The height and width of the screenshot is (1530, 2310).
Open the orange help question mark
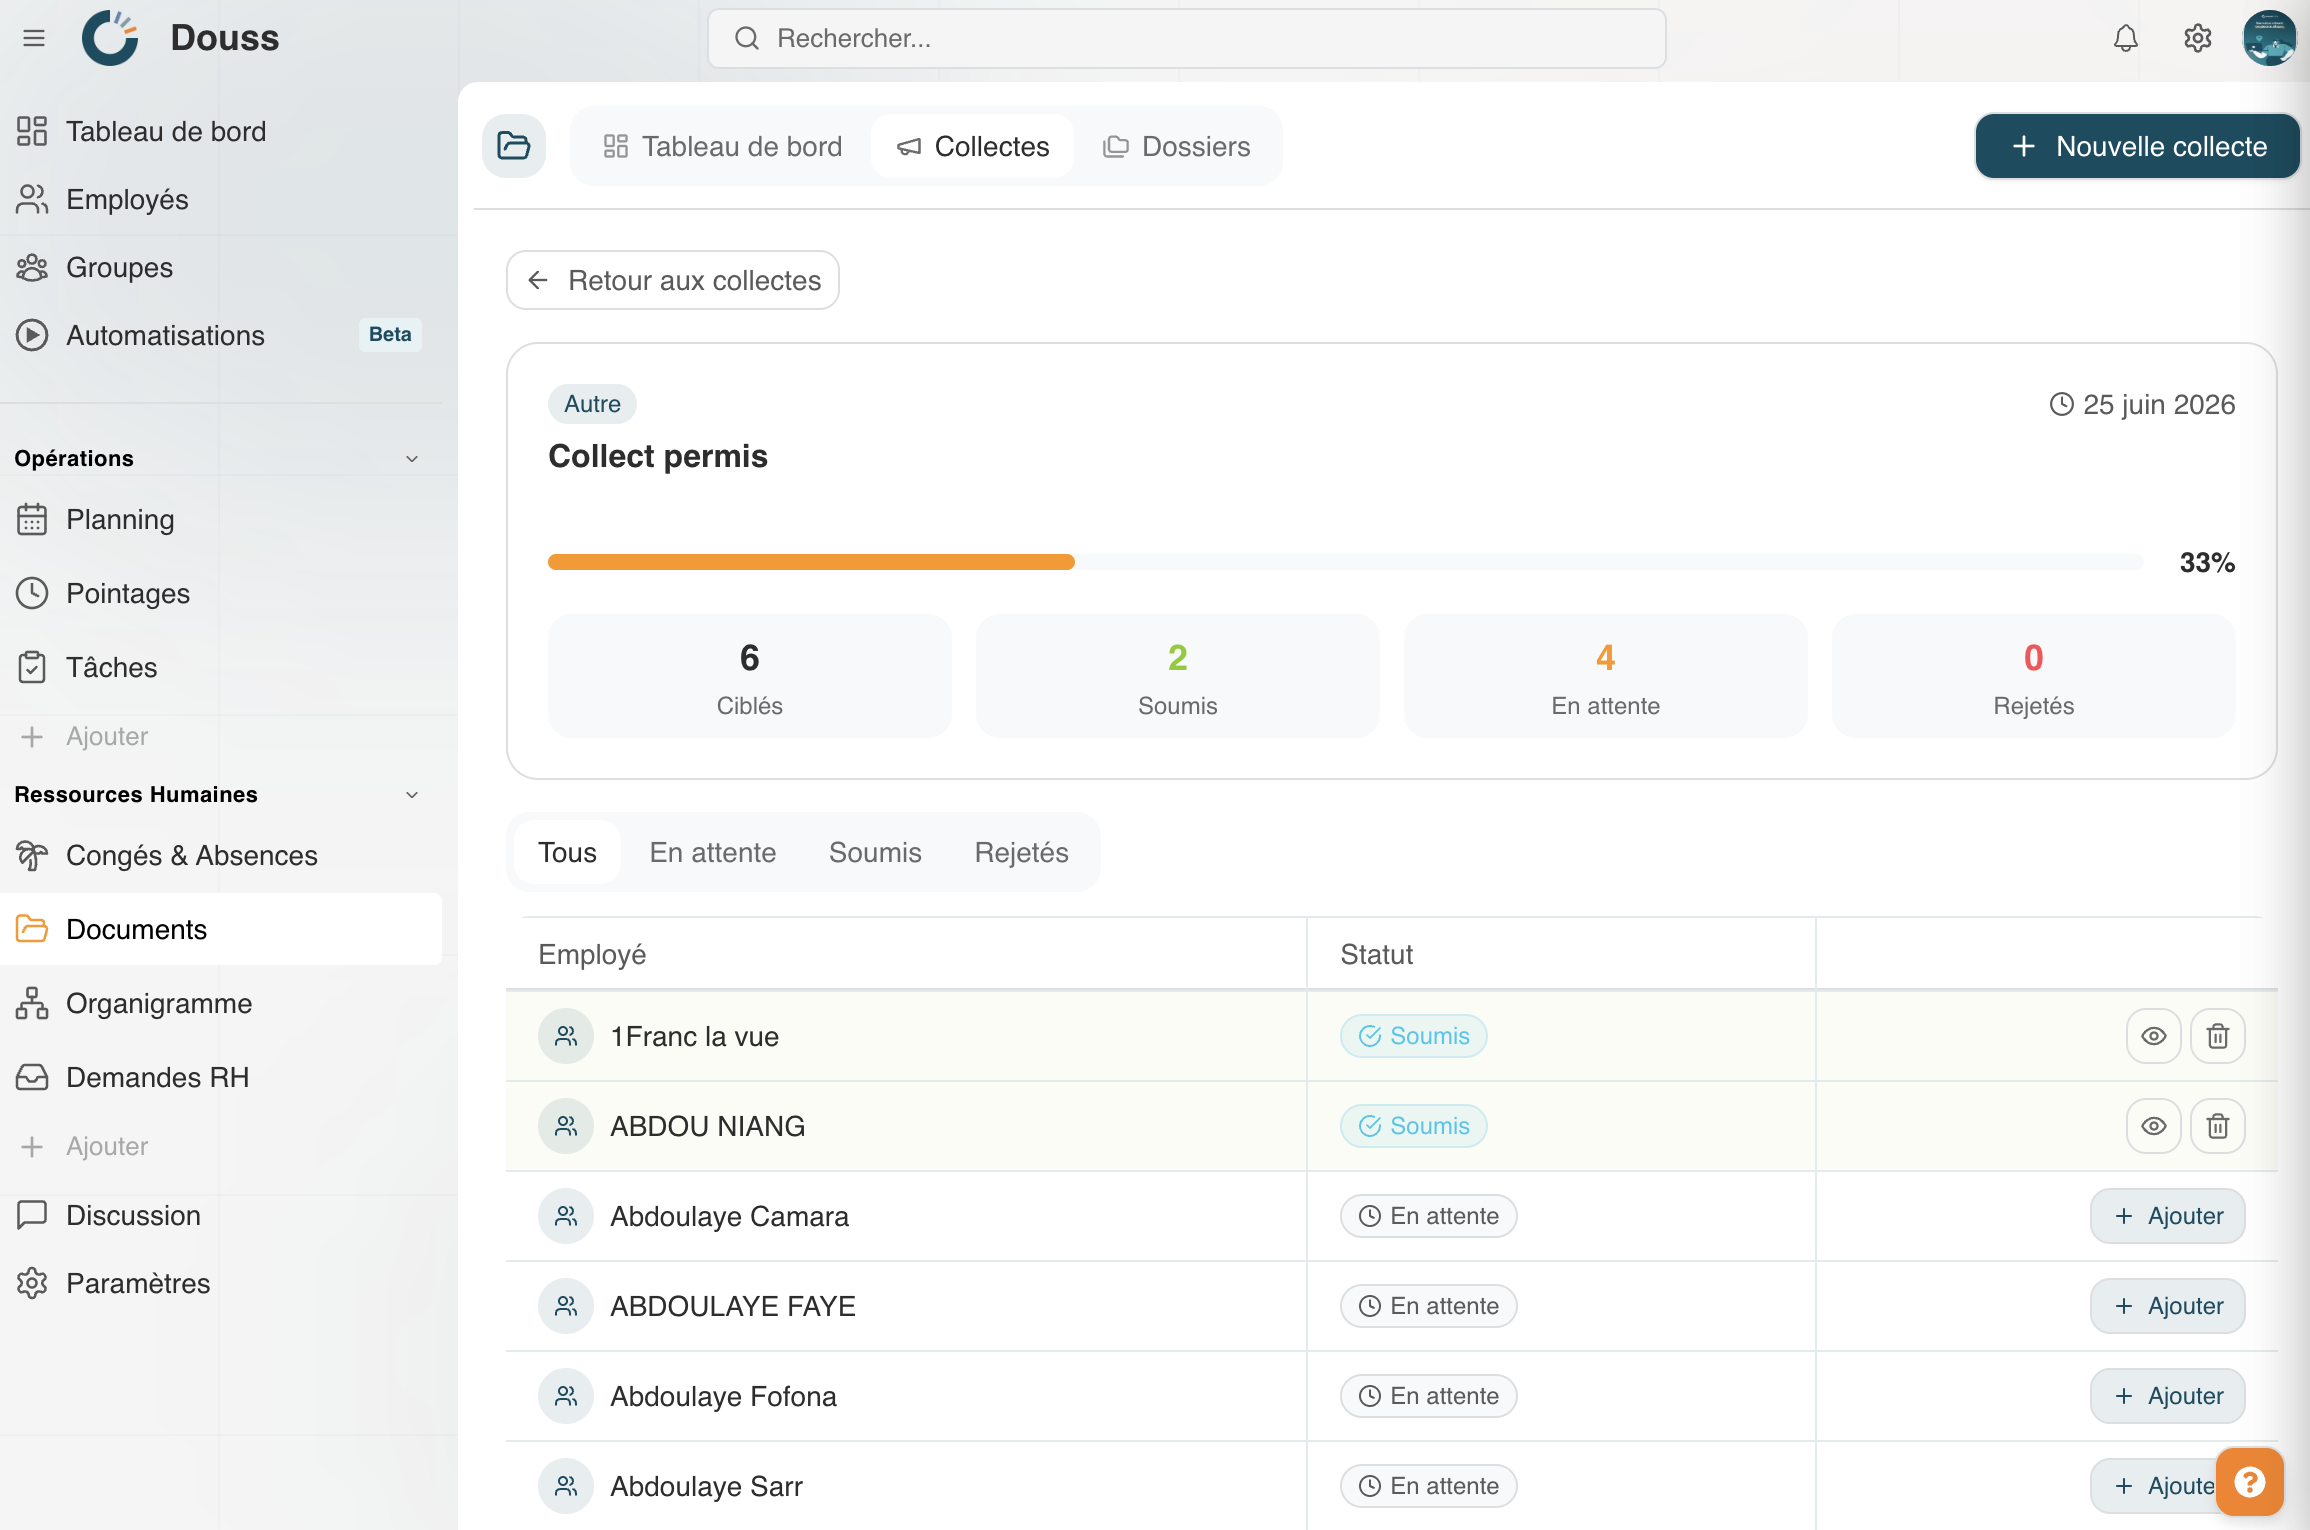point(2249,1481)
